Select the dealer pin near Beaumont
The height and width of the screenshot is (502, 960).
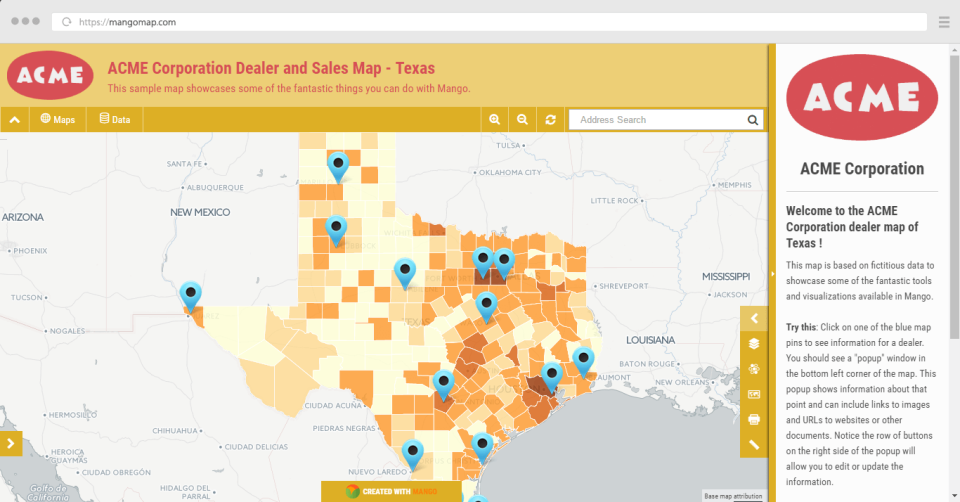[583, 362]
